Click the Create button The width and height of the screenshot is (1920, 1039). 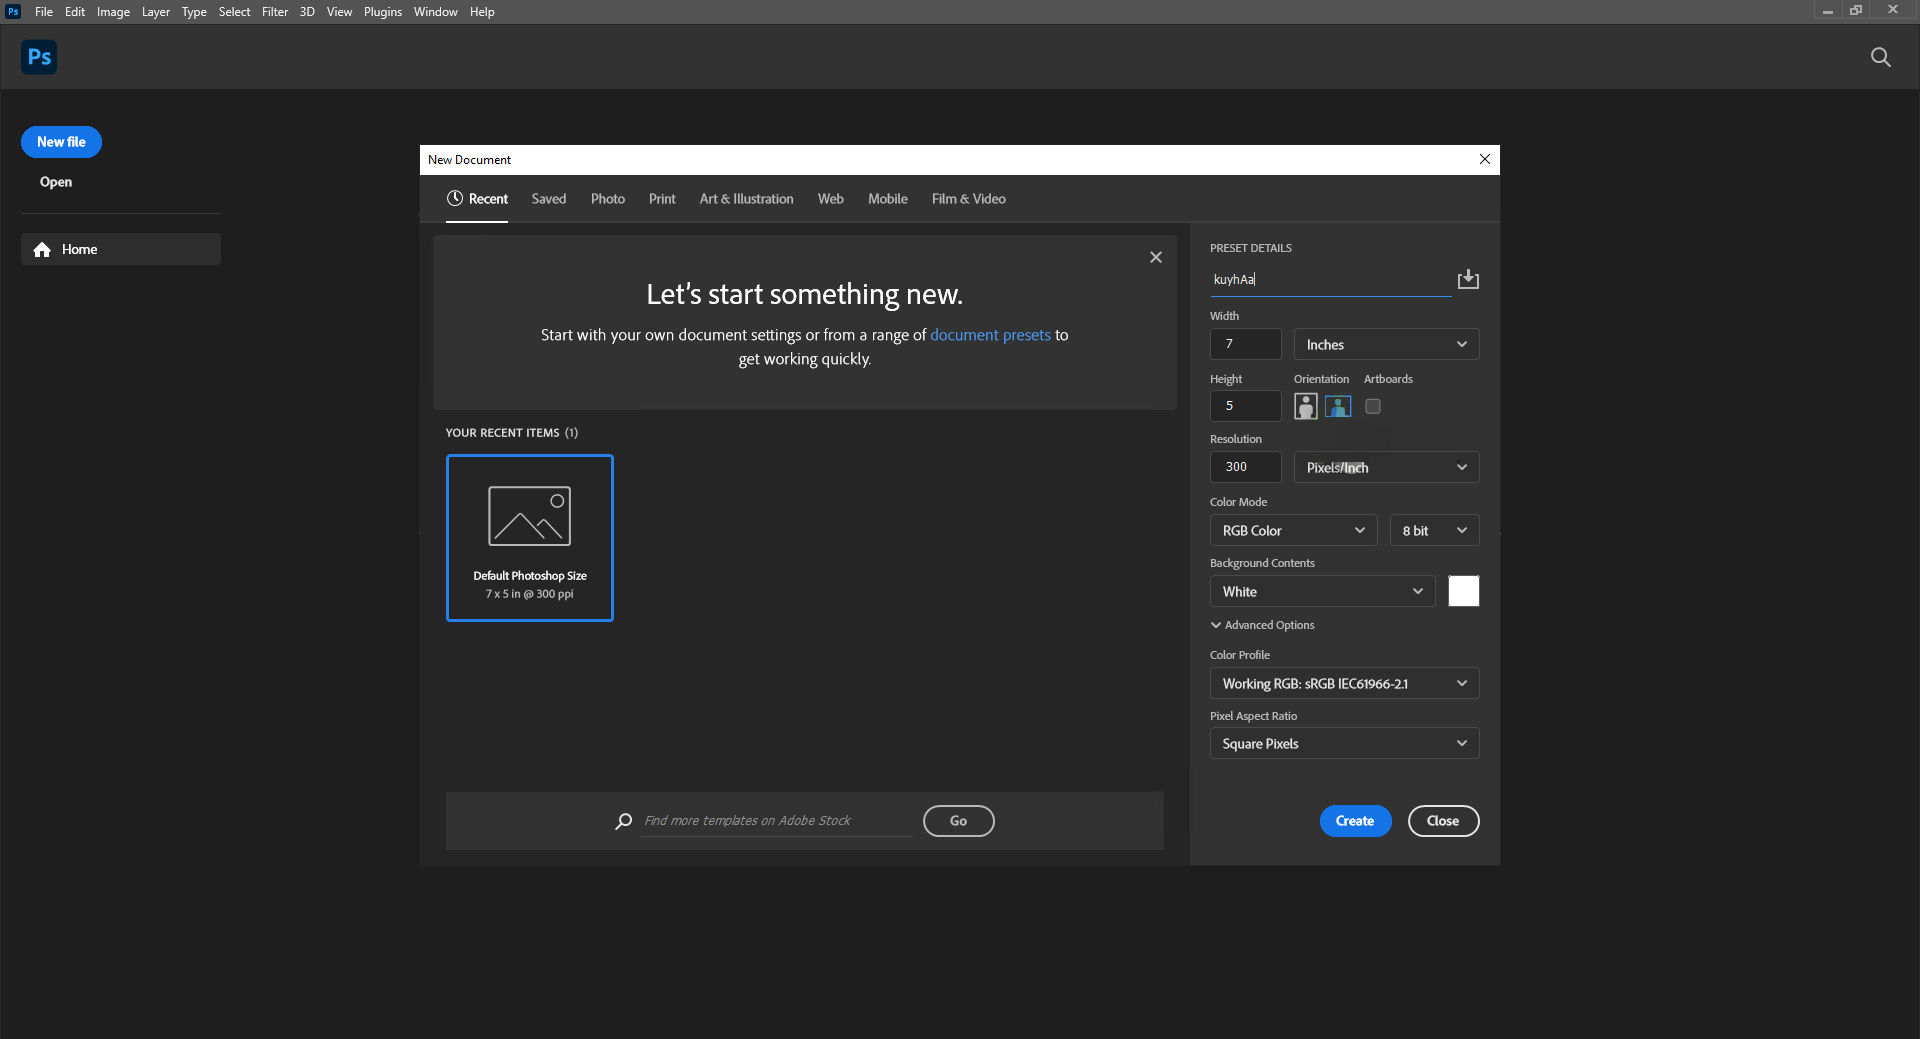click(x=1355, y=821)
